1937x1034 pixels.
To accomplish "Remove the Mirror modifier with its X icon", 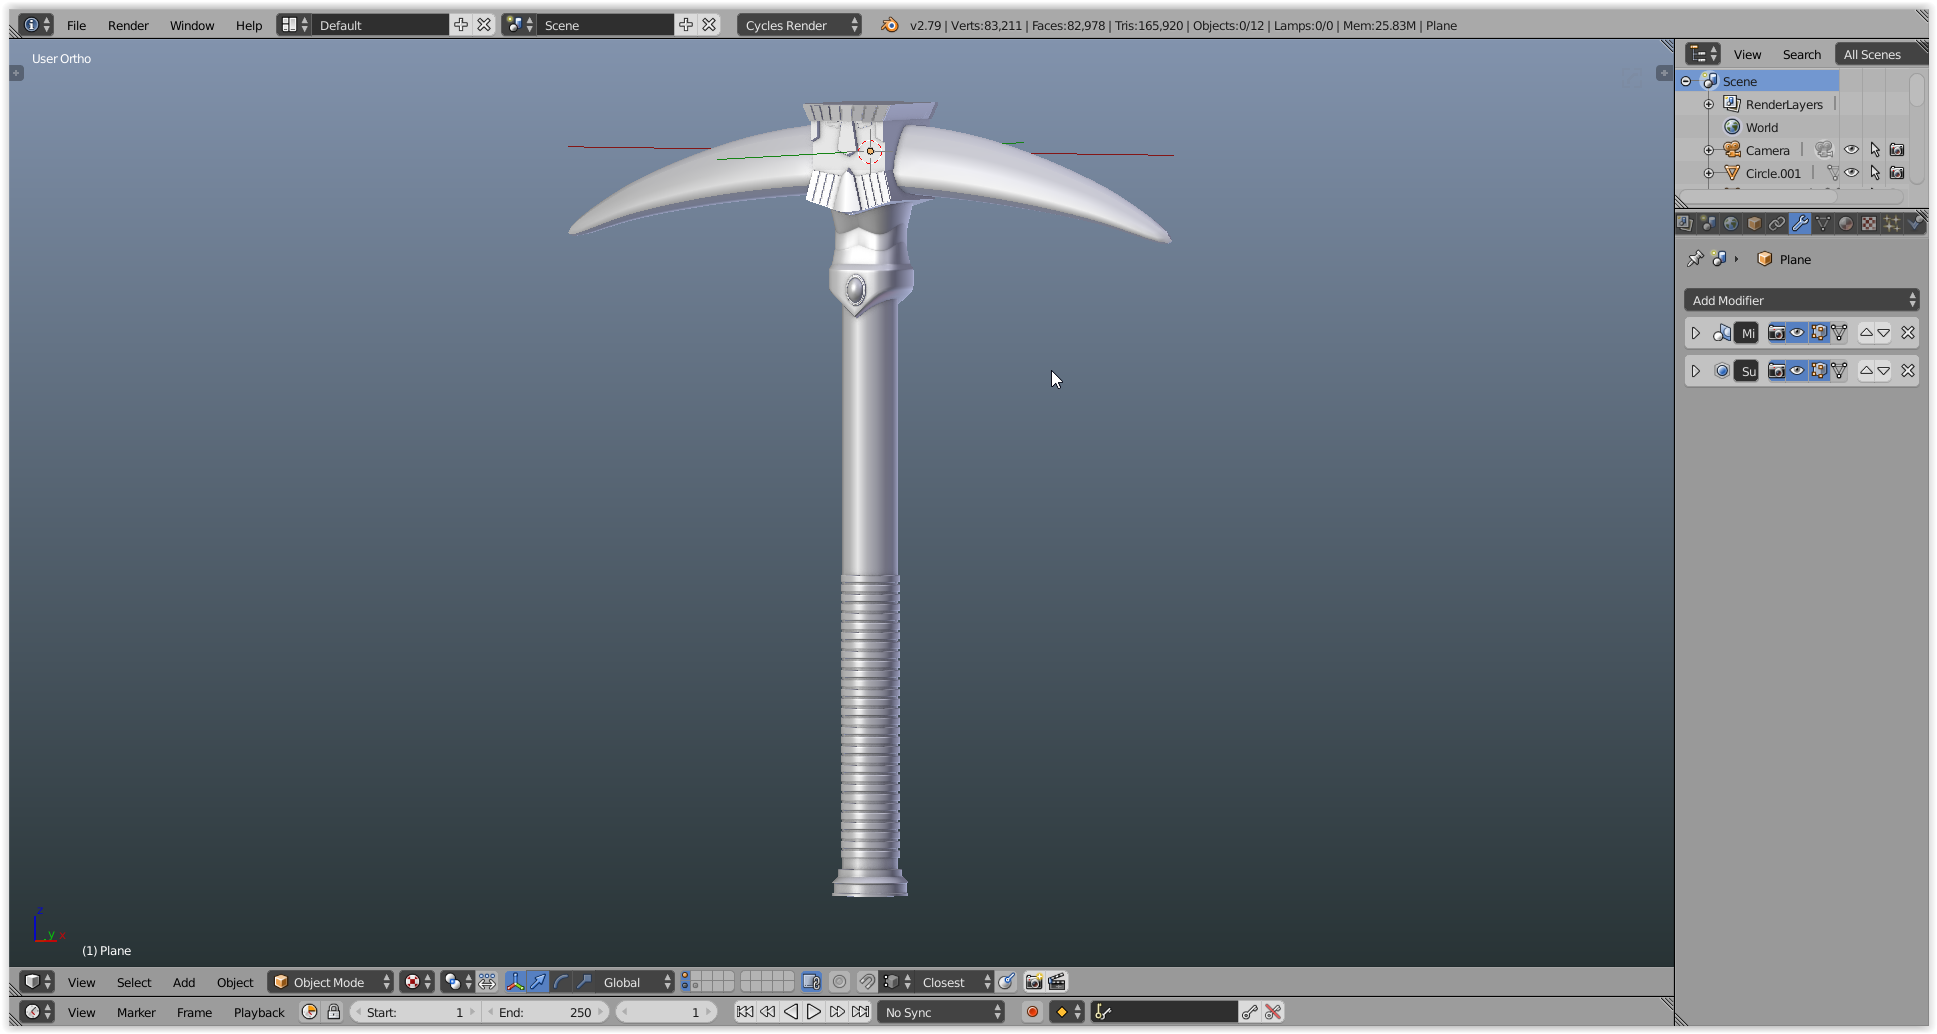I will coord(1907,333).
